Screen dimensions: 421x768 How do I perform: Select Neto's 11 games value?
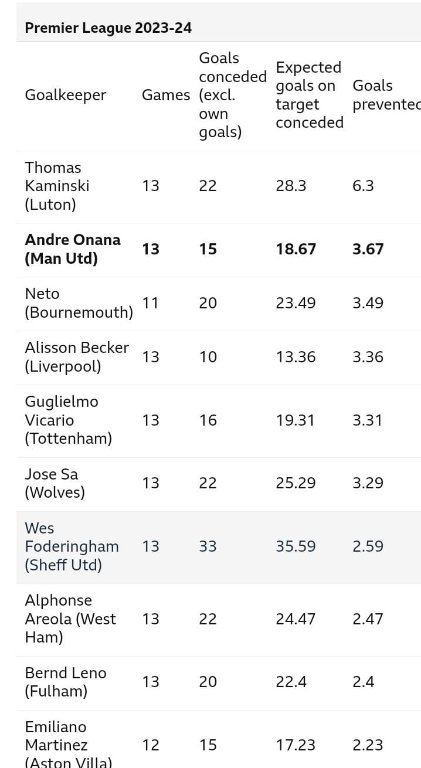click(150, 303)
